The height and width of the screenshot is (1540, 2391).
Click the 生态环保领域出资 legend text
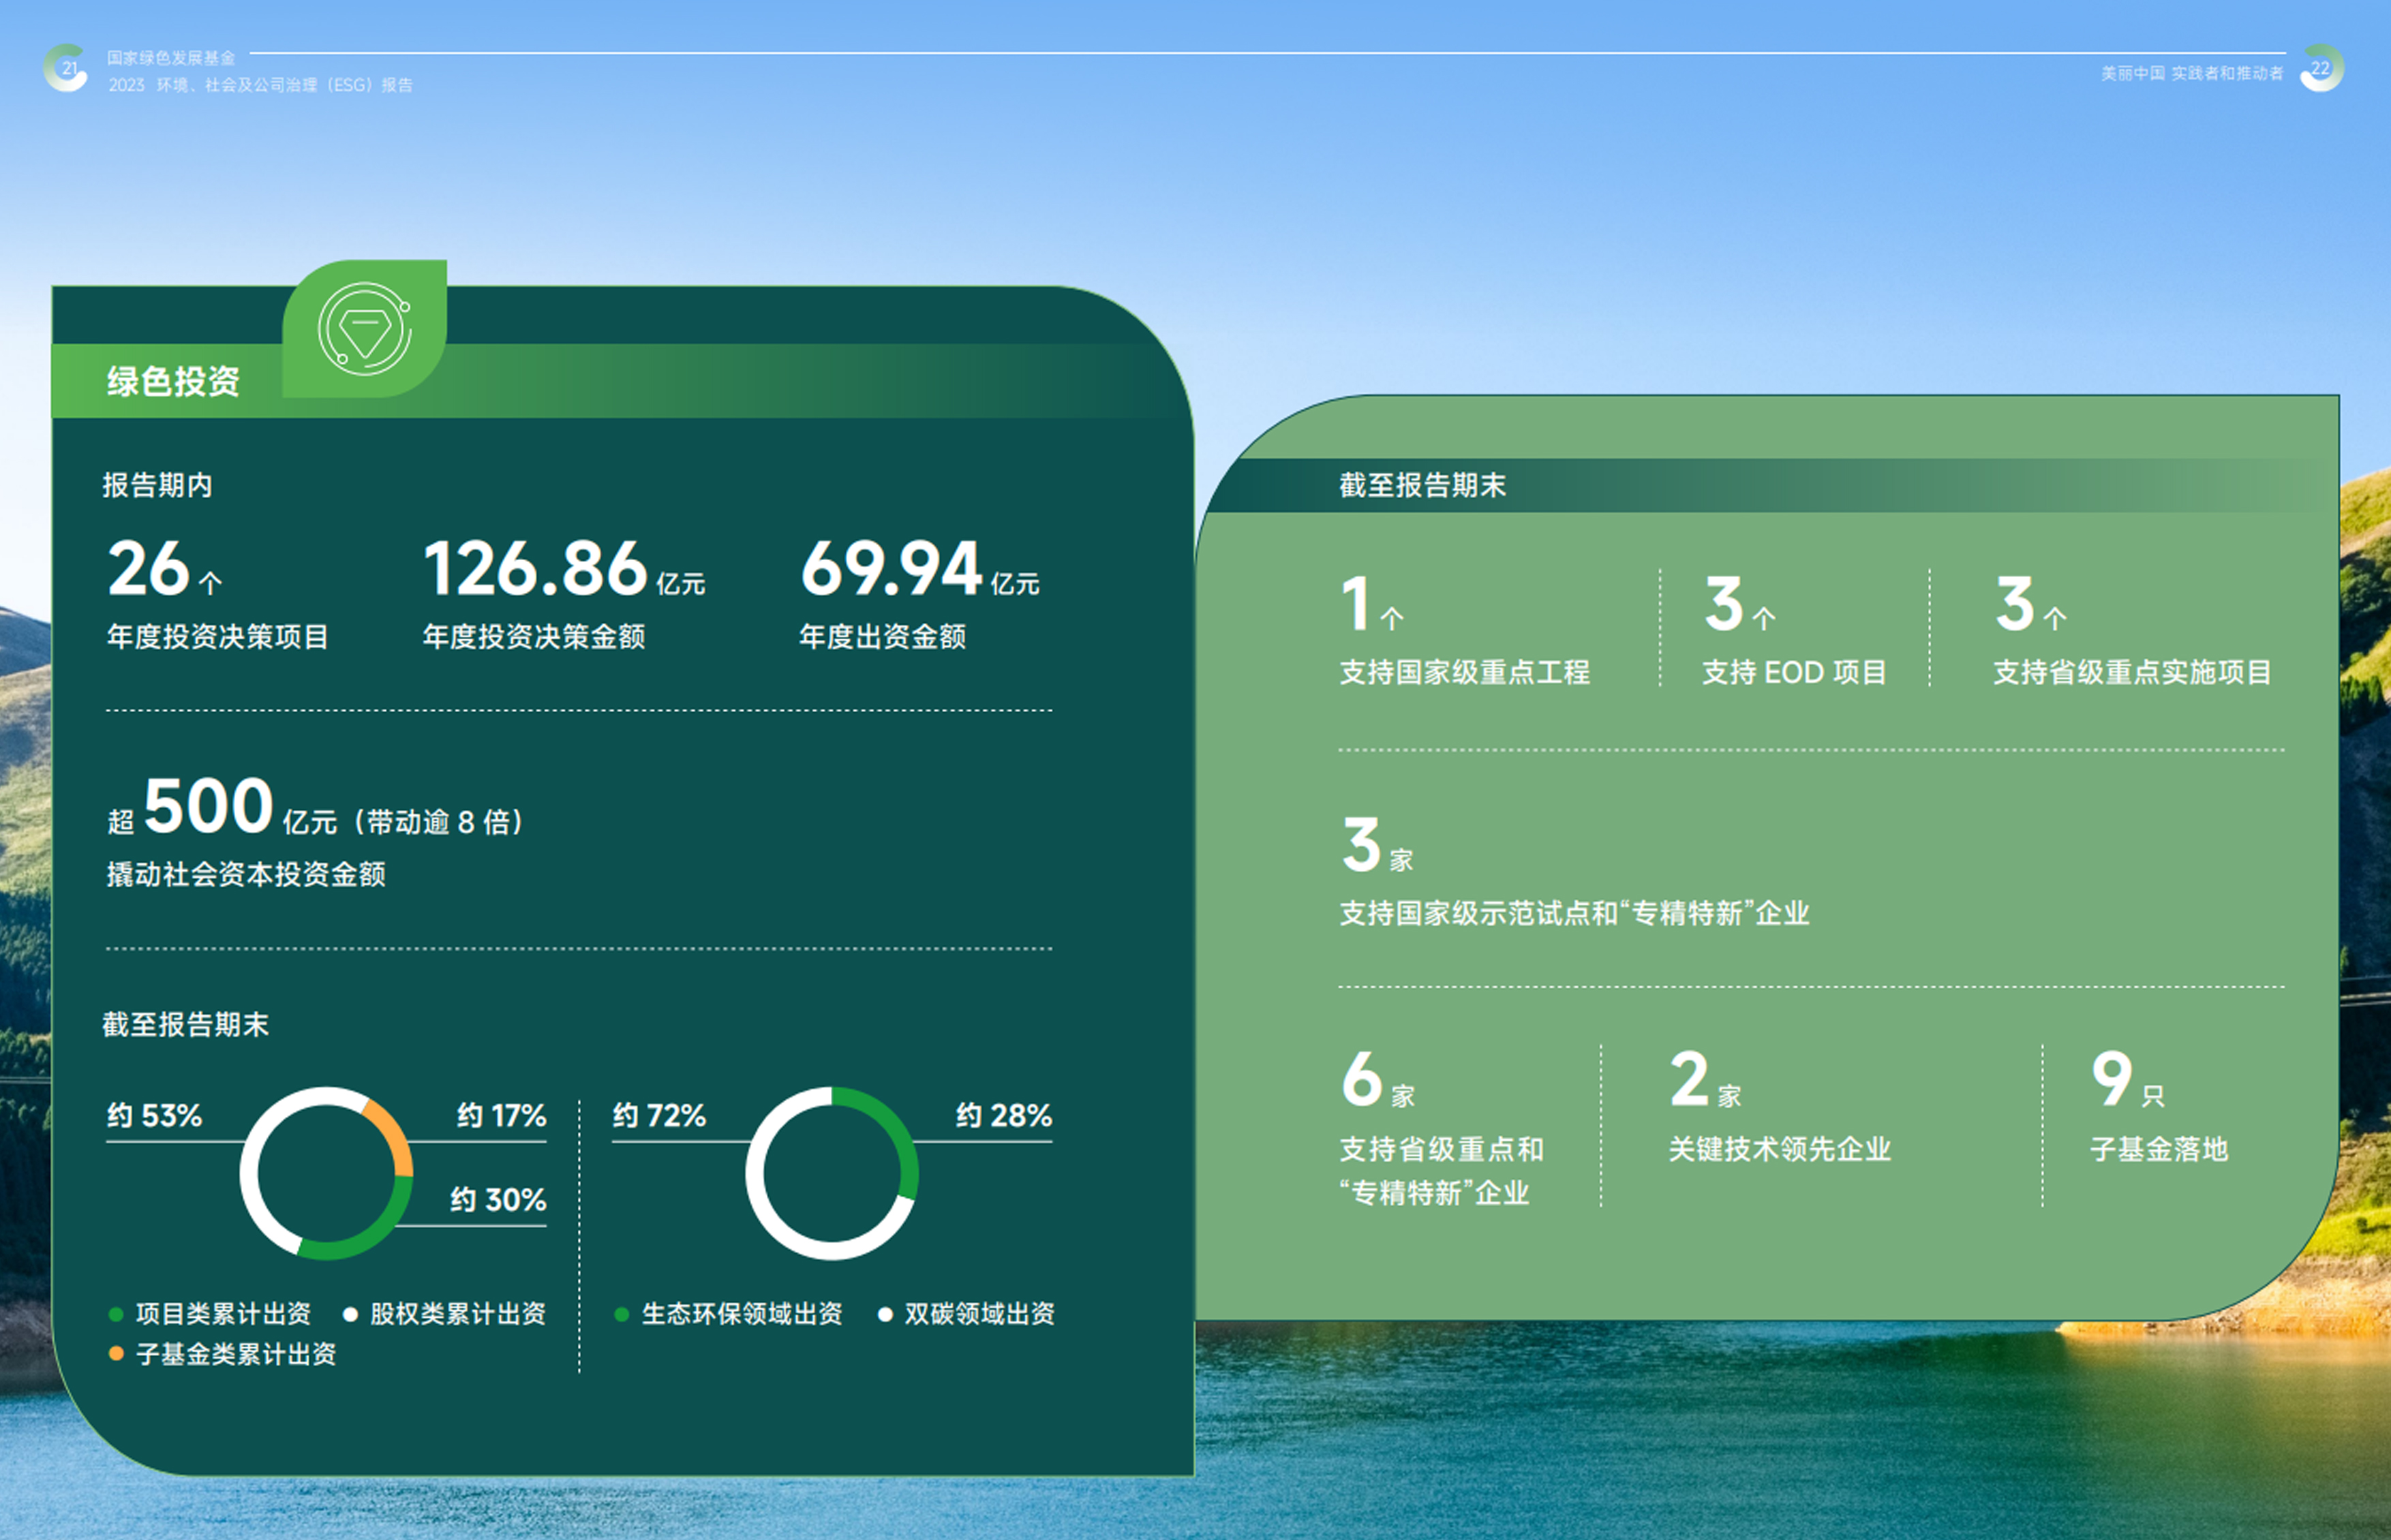742,1314
